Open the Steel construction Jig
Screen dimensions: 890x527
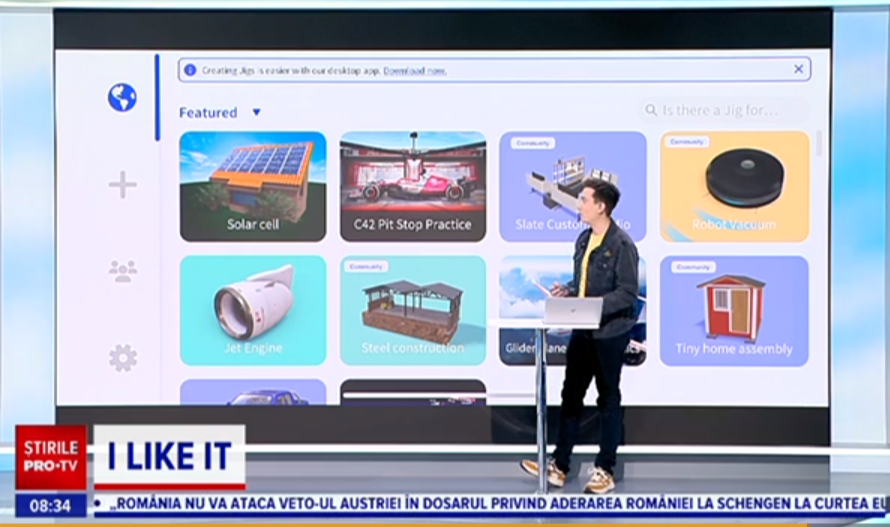point(412,310)
